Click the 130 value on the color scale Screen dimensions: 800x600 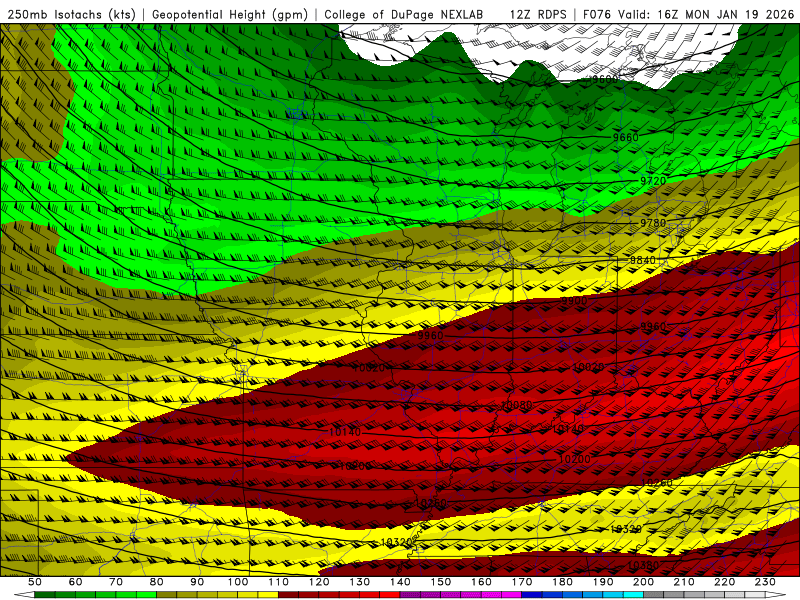[360, 582]
